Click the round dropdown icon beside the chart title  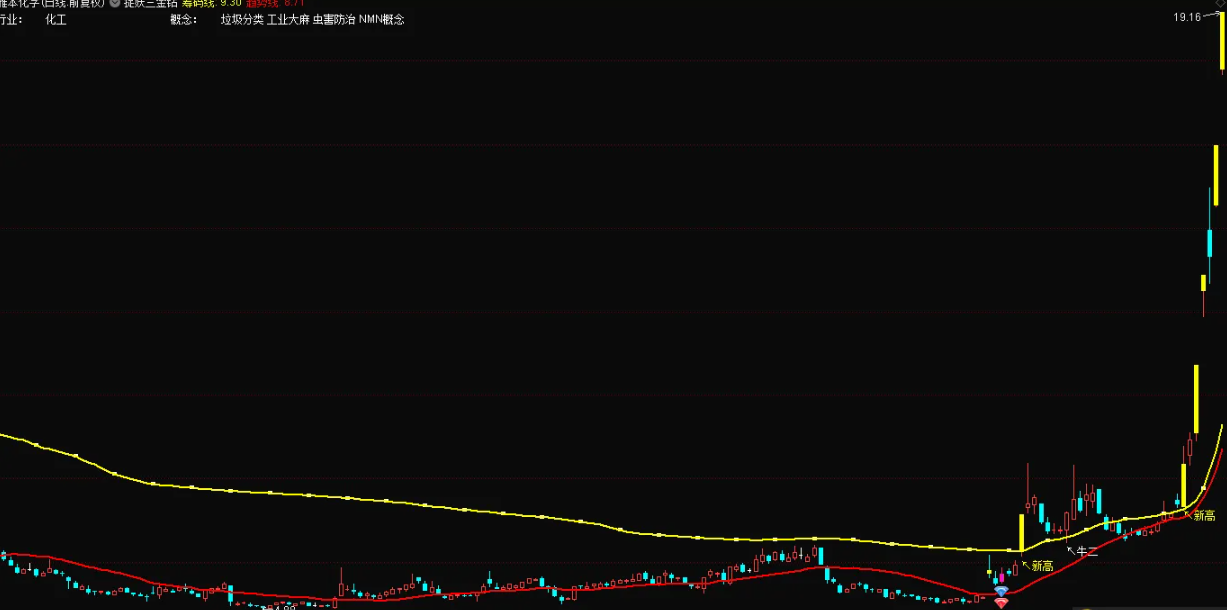click(114, 3)
